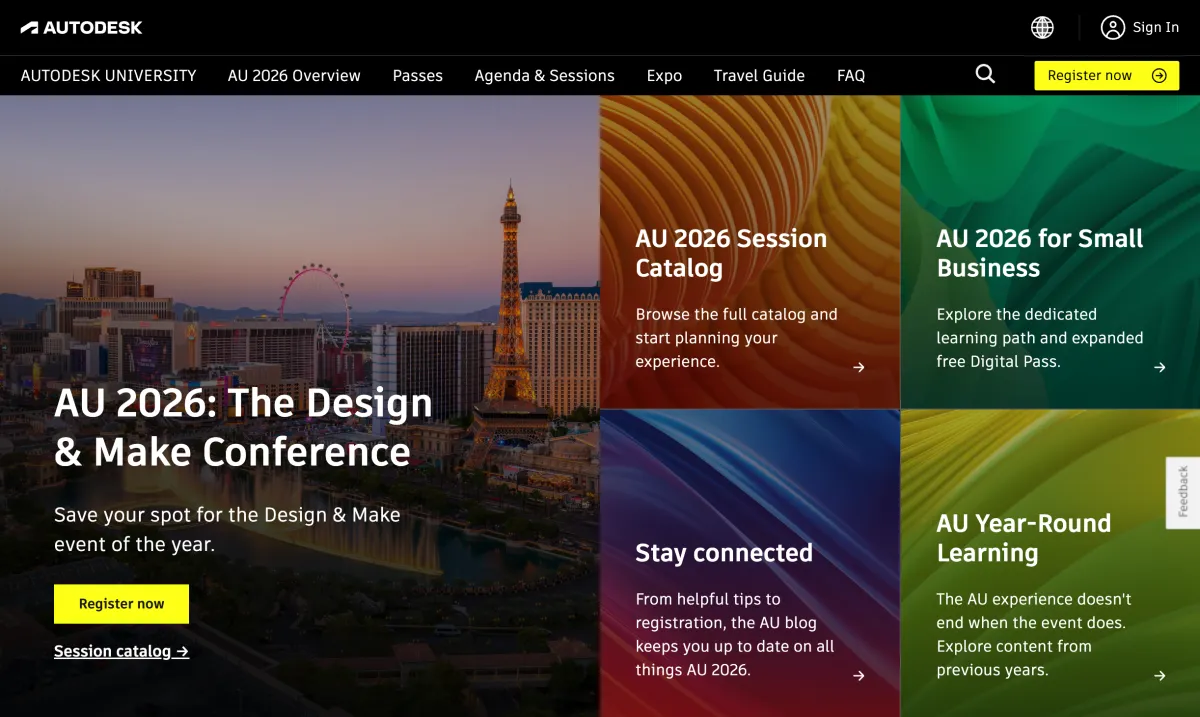Select the Expo menu item
This screenshot has width=1200, height=717.
664,75
